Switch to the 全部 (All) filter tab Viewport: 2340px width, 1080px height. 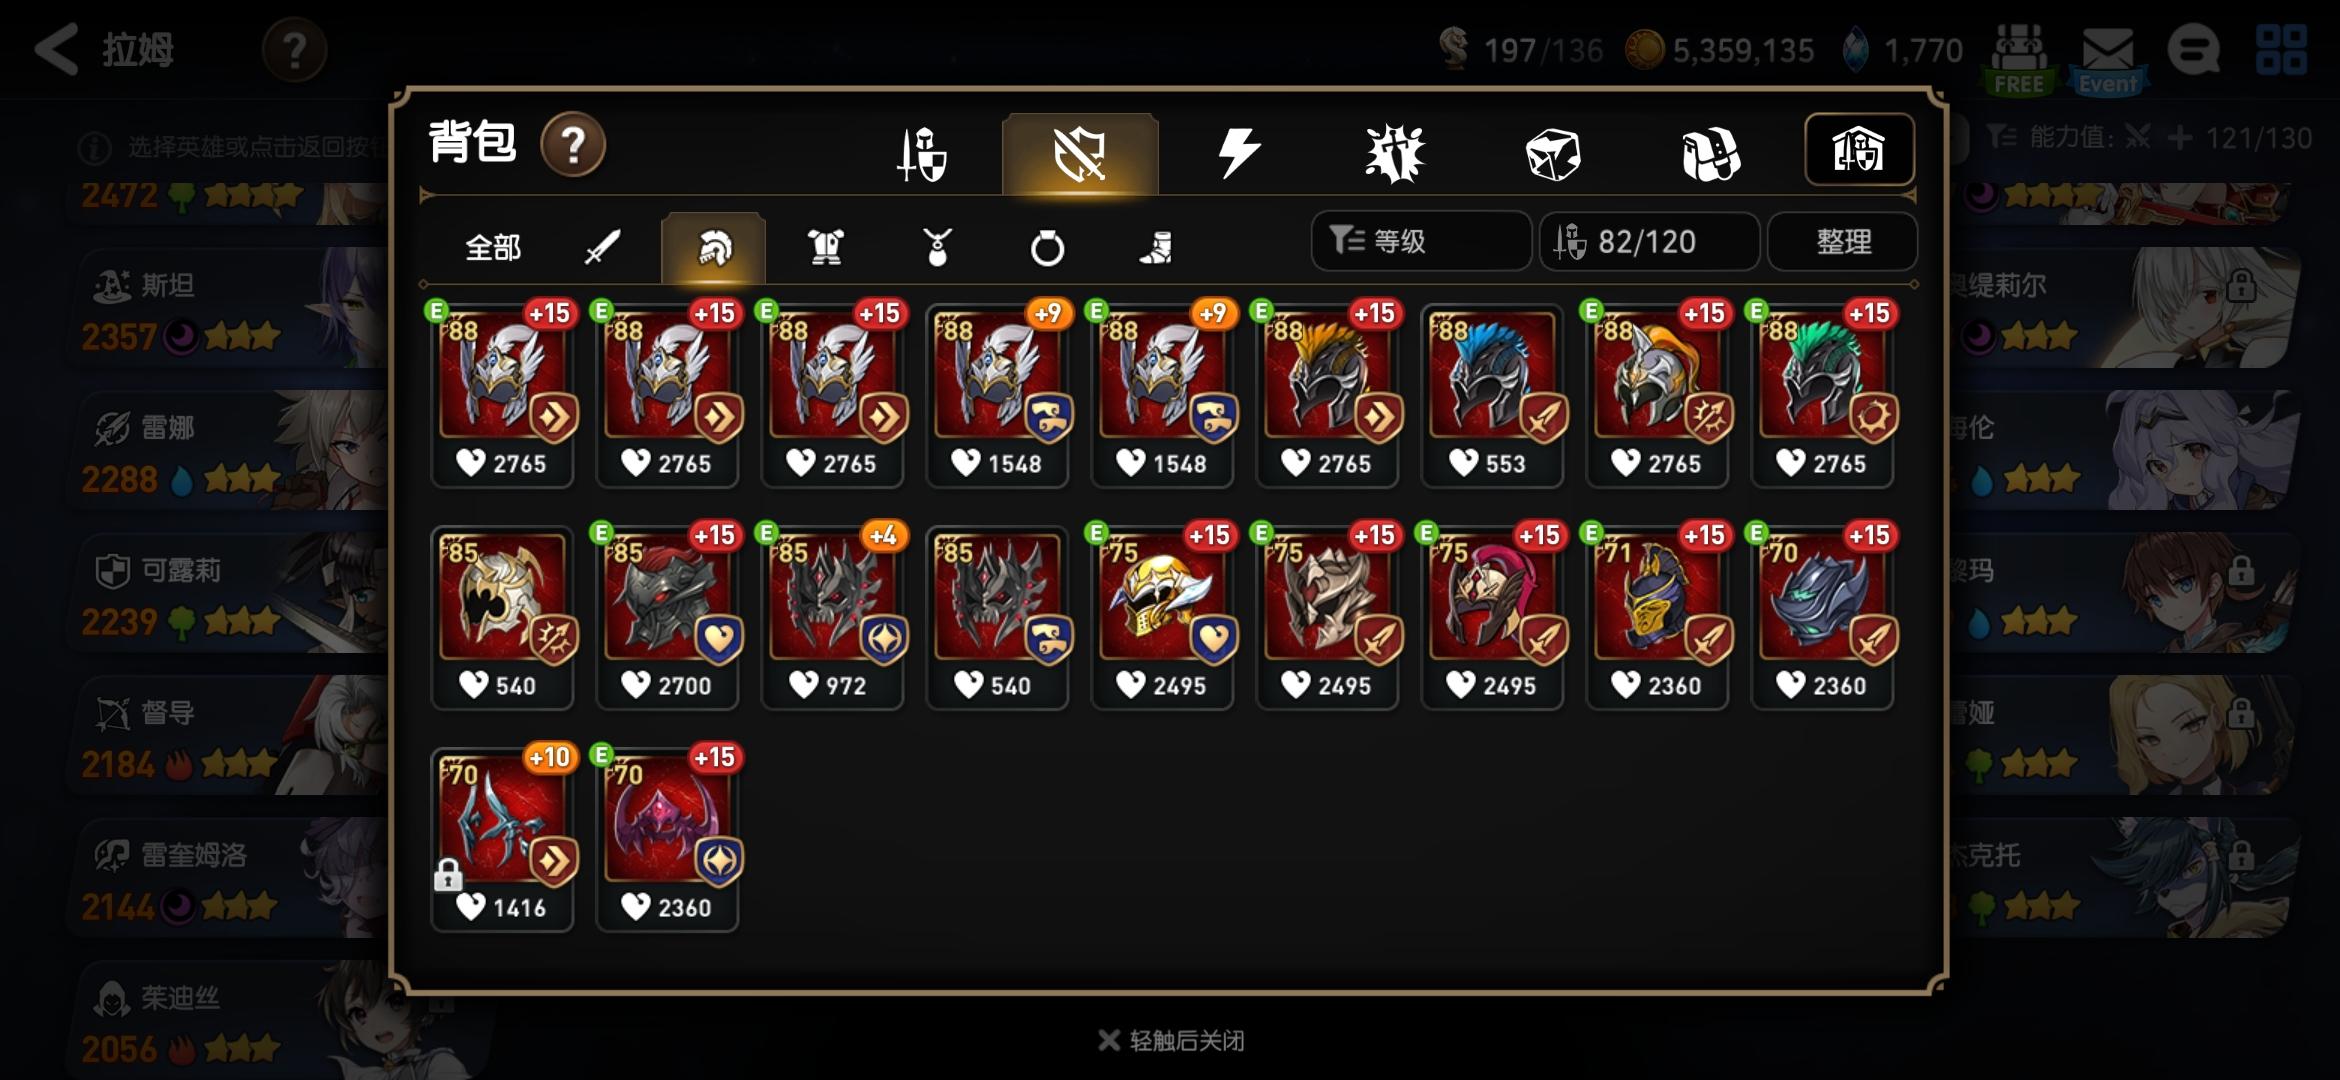493,247
